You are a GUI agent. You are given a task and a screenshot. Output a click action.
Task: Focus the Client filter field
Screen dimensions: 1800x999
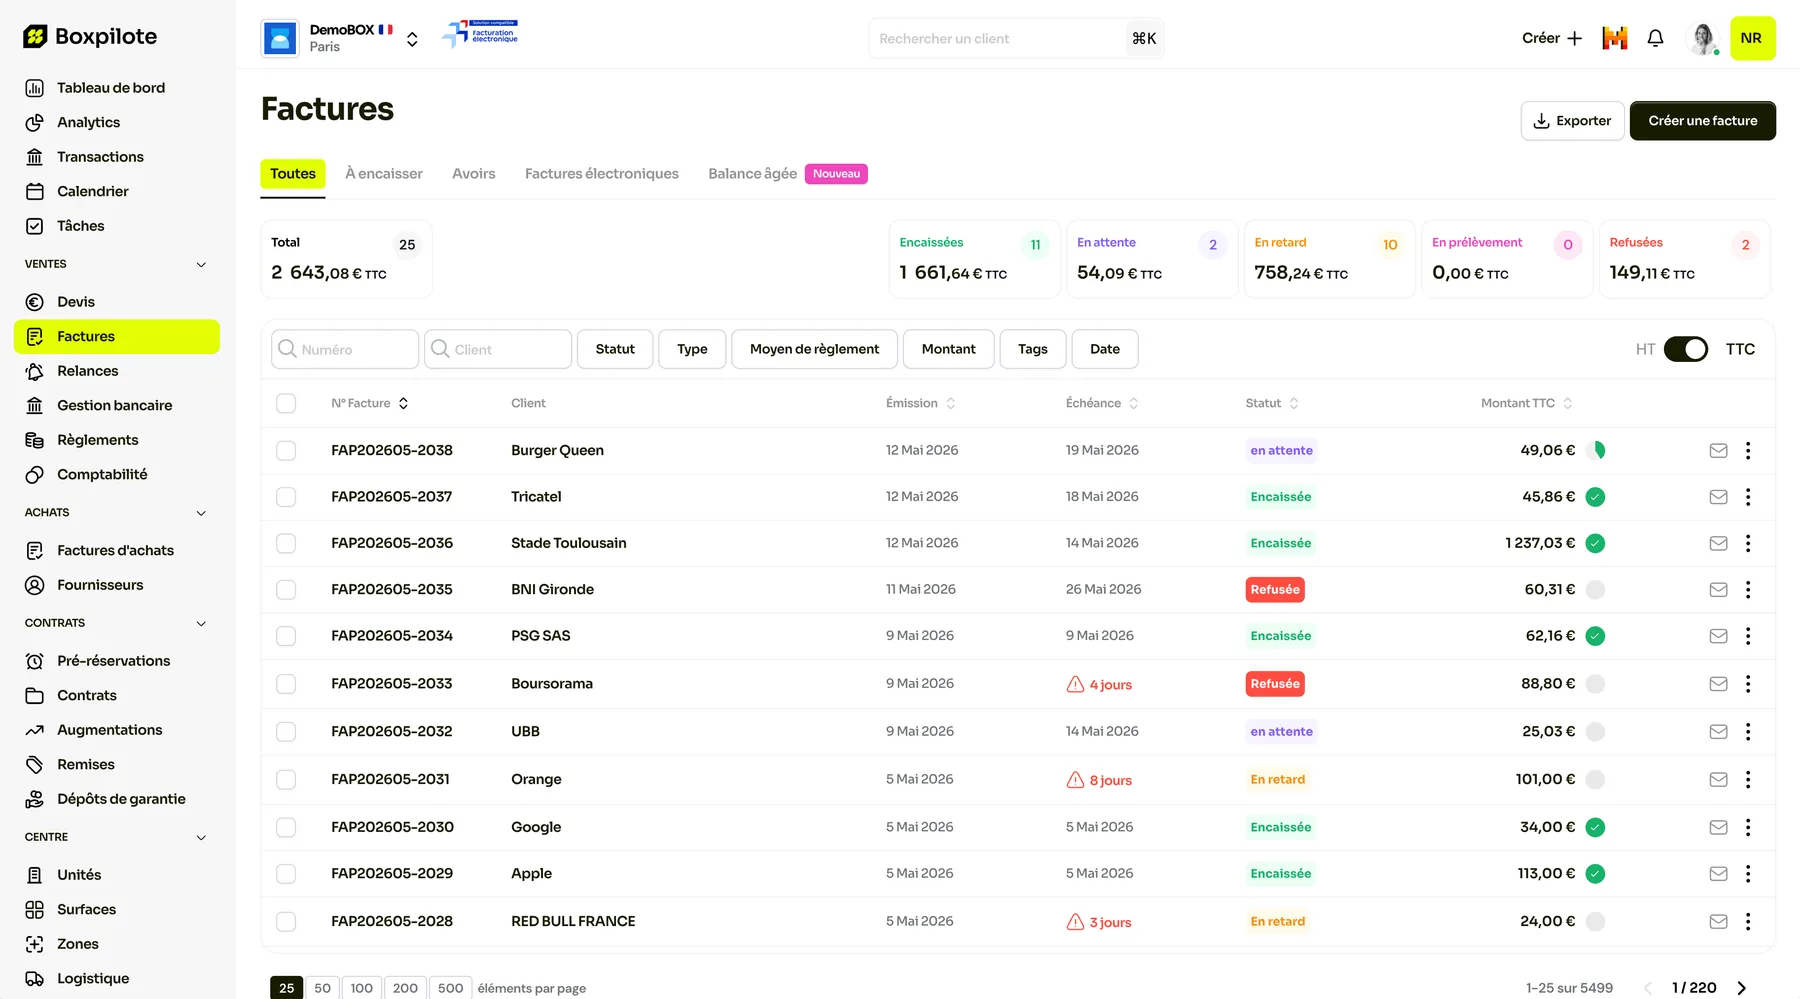(x=498, y=349)
